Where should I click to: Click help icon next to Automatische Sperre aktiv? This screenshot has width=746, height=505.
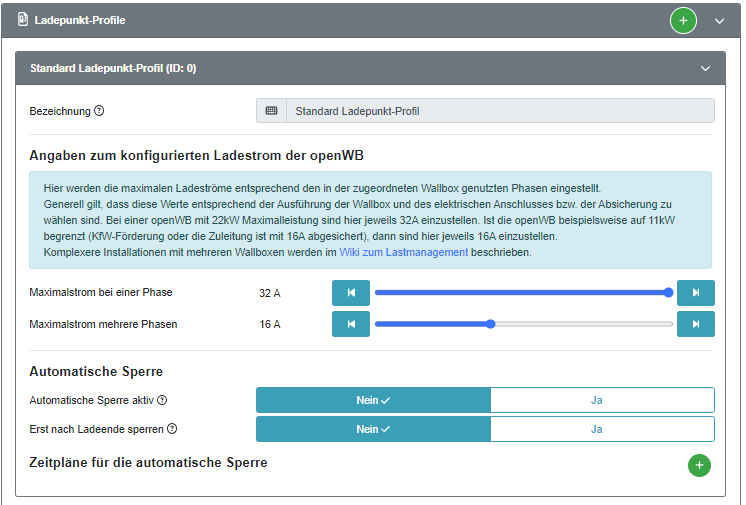click(162, 400)
